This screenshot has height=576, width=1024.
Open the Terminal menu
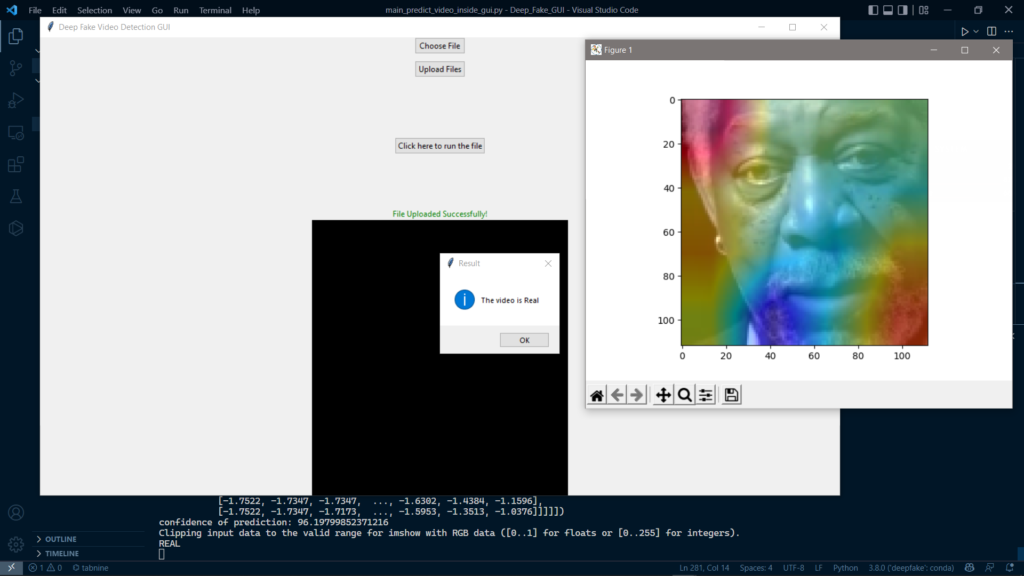215,10
